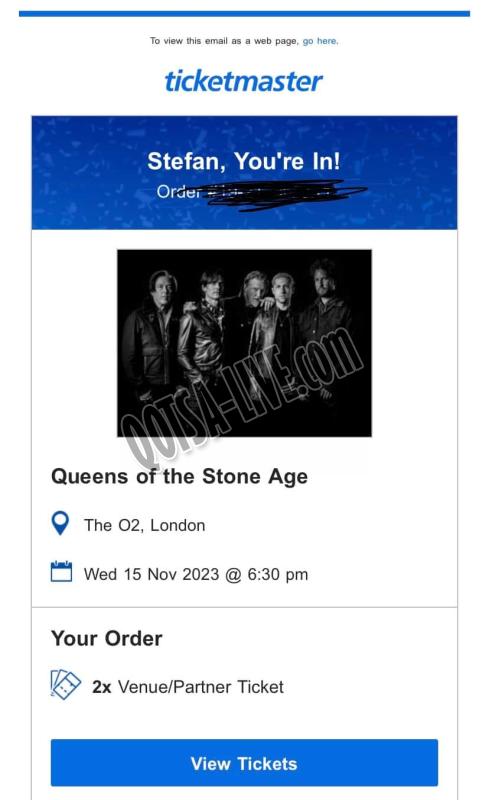489x800 pixels.
Task: Click the tickets icon under Your Order
Action: pyautogui.click(x=65, y=685)
